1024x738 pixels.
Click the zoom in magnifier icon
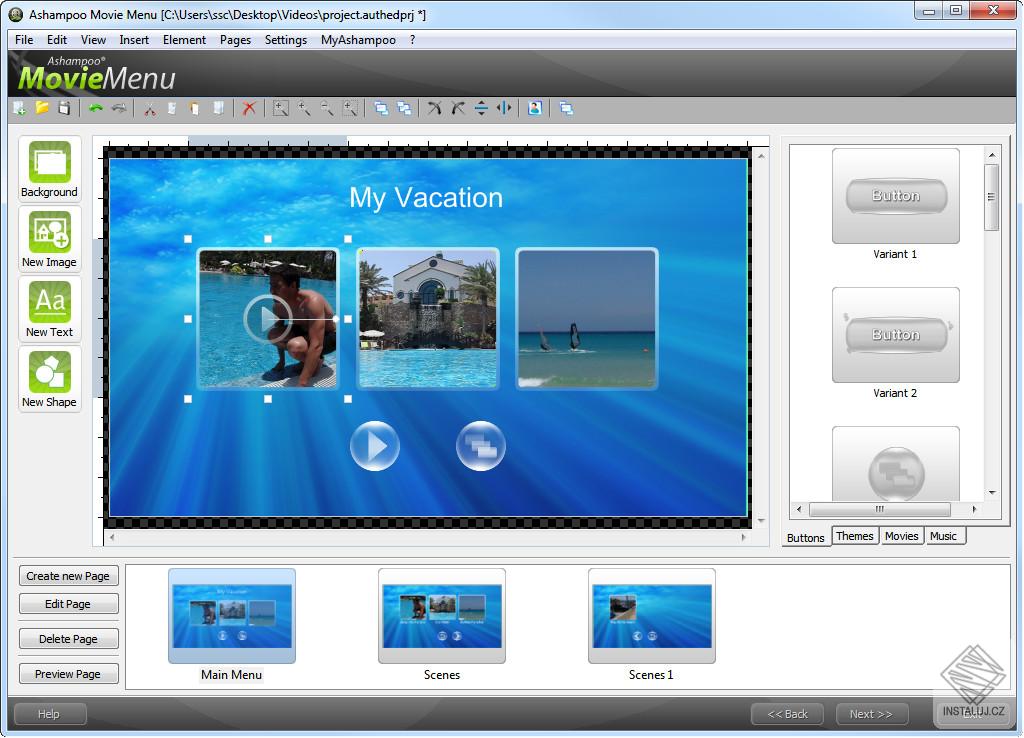304,108
